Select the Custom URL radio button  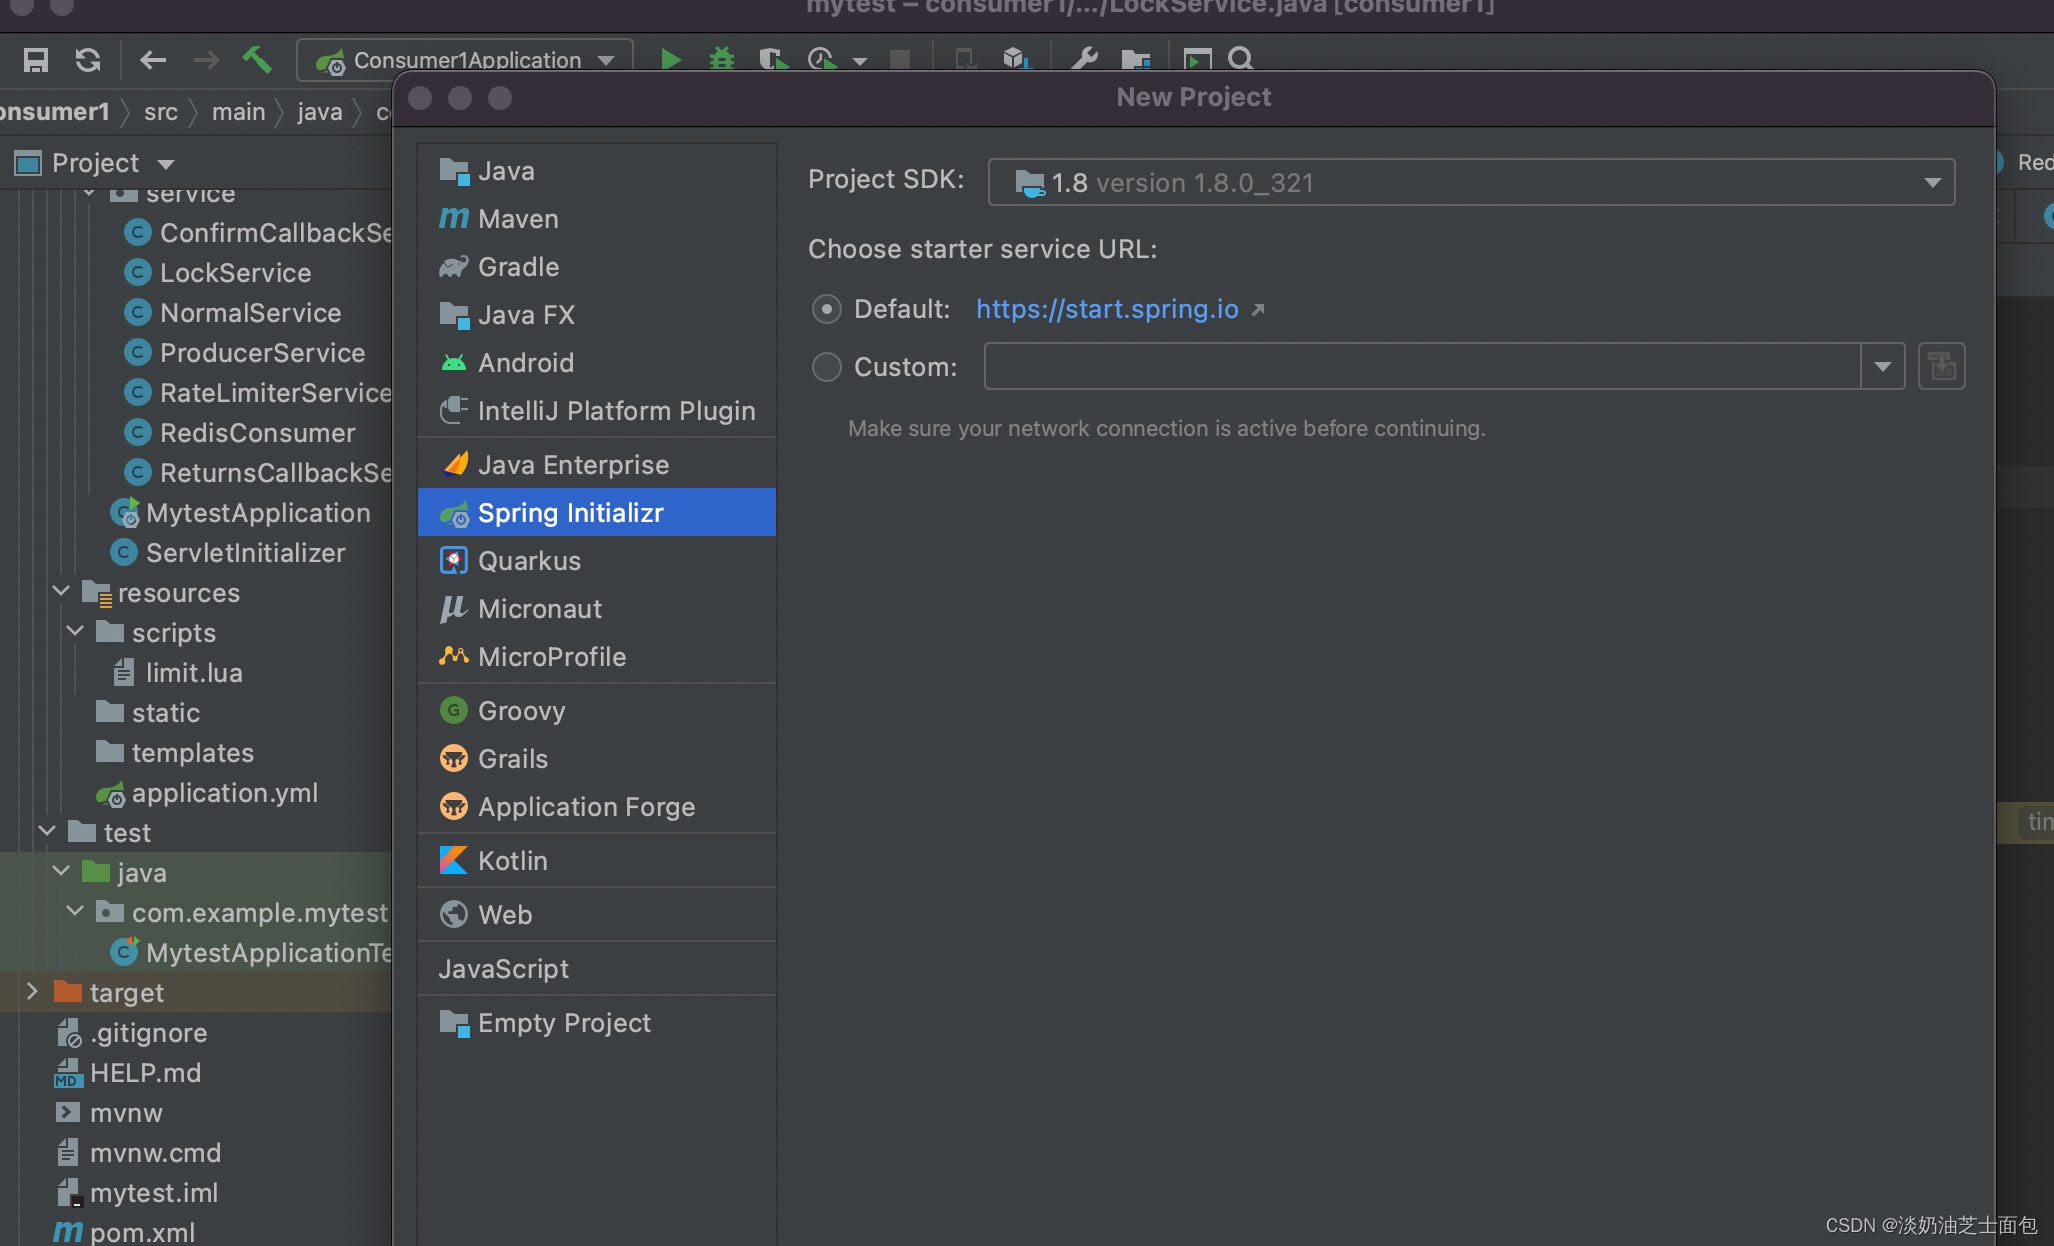(826, 367)
